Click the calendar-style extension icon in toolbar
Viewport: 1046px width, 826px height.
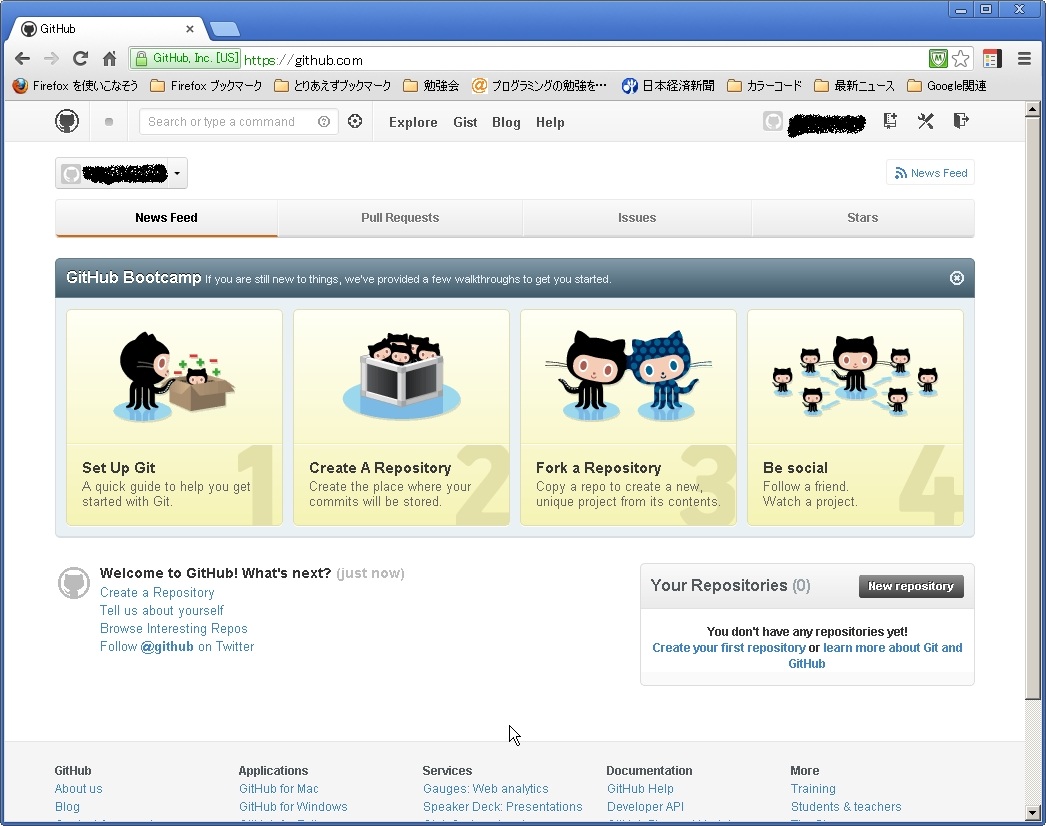(x=993, y=59)
